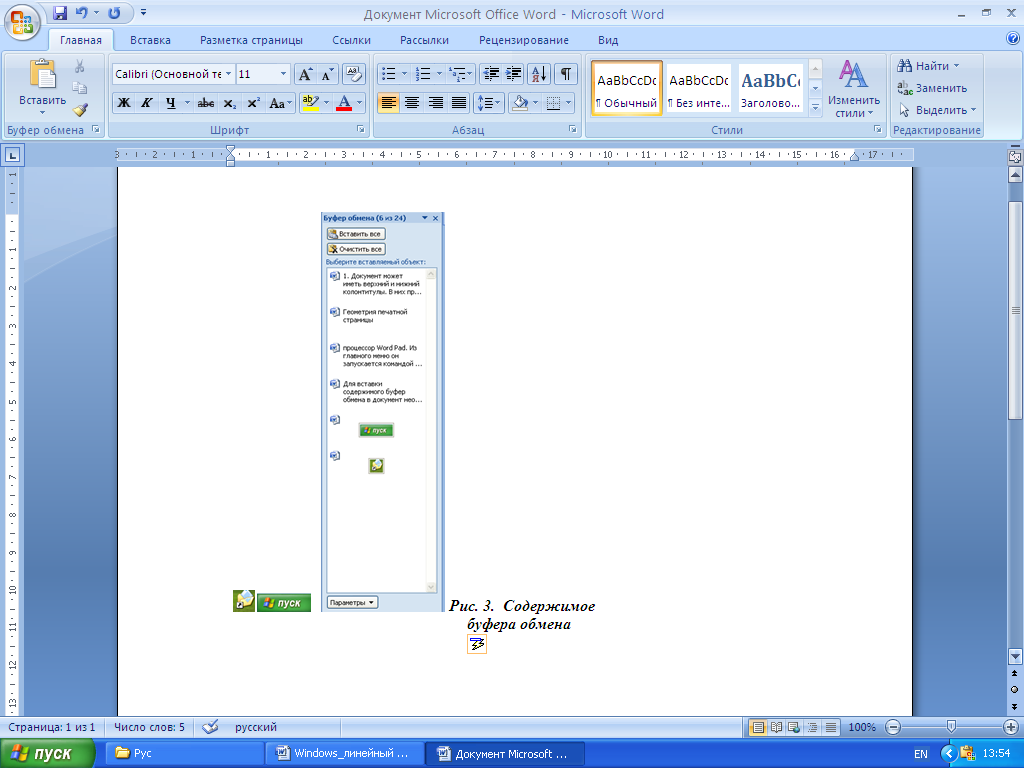Cut selection with scissors icon

click(x=80, y=66)
